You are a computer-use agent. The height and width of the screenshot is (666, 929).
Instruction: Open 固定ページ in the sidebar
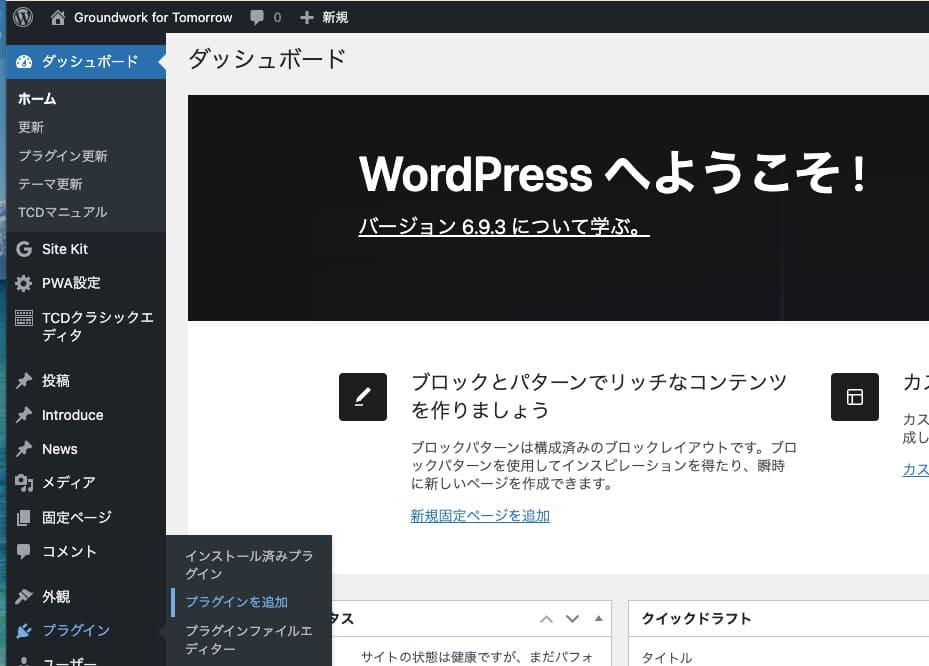[76, 517]
